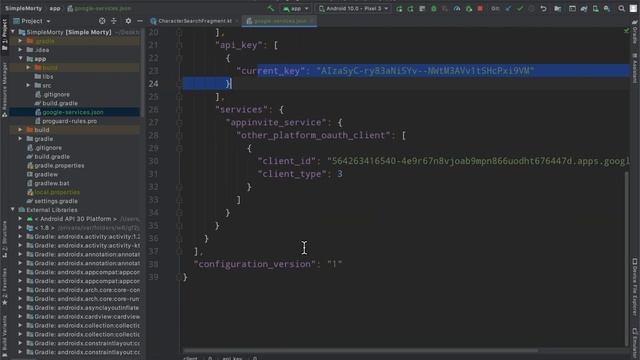
Task: Select the libs folder
Action: point(44,76)
